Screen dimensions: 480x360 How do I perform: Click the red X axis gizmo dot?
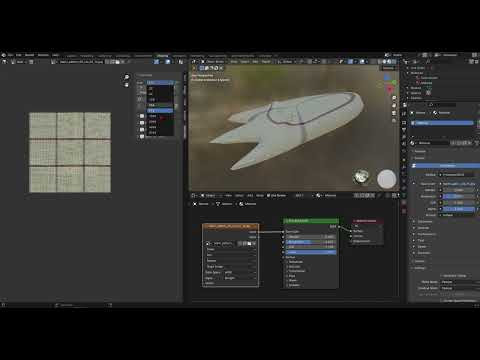390,89
